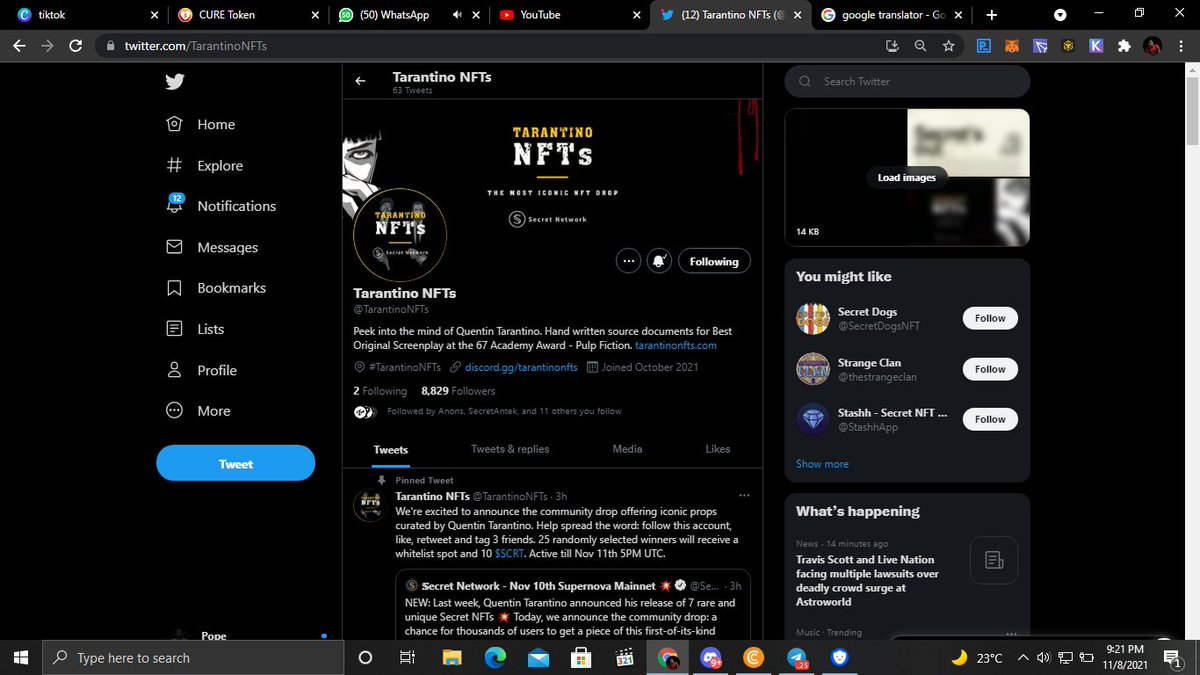Toggle the profile notification bell
Screen dimensions: 1200x675
pos(659,261)
